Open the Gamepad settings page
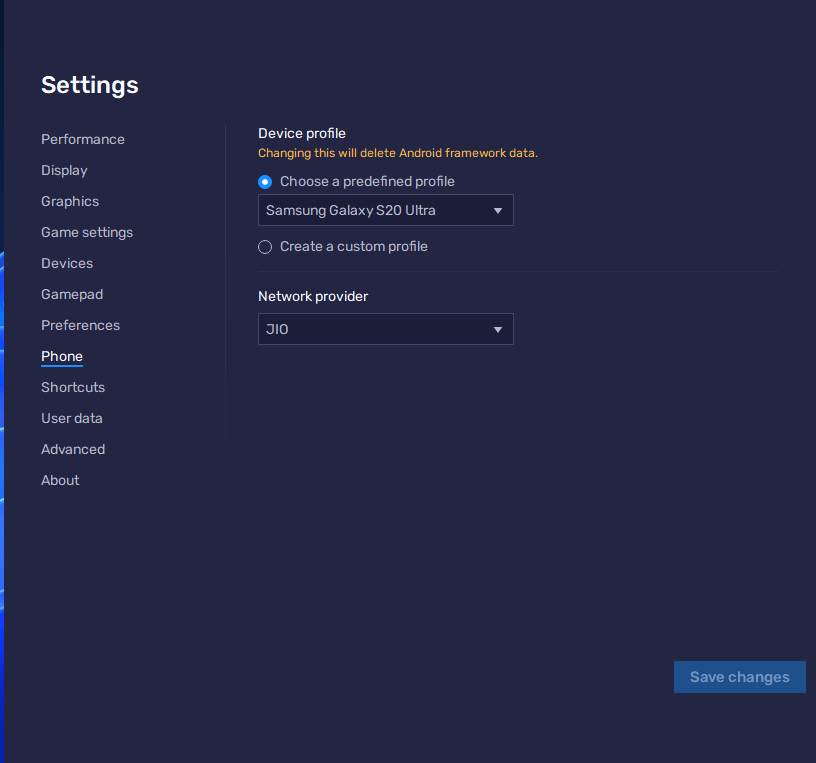This screenshot has width=816, height=763. click(72, 294)
